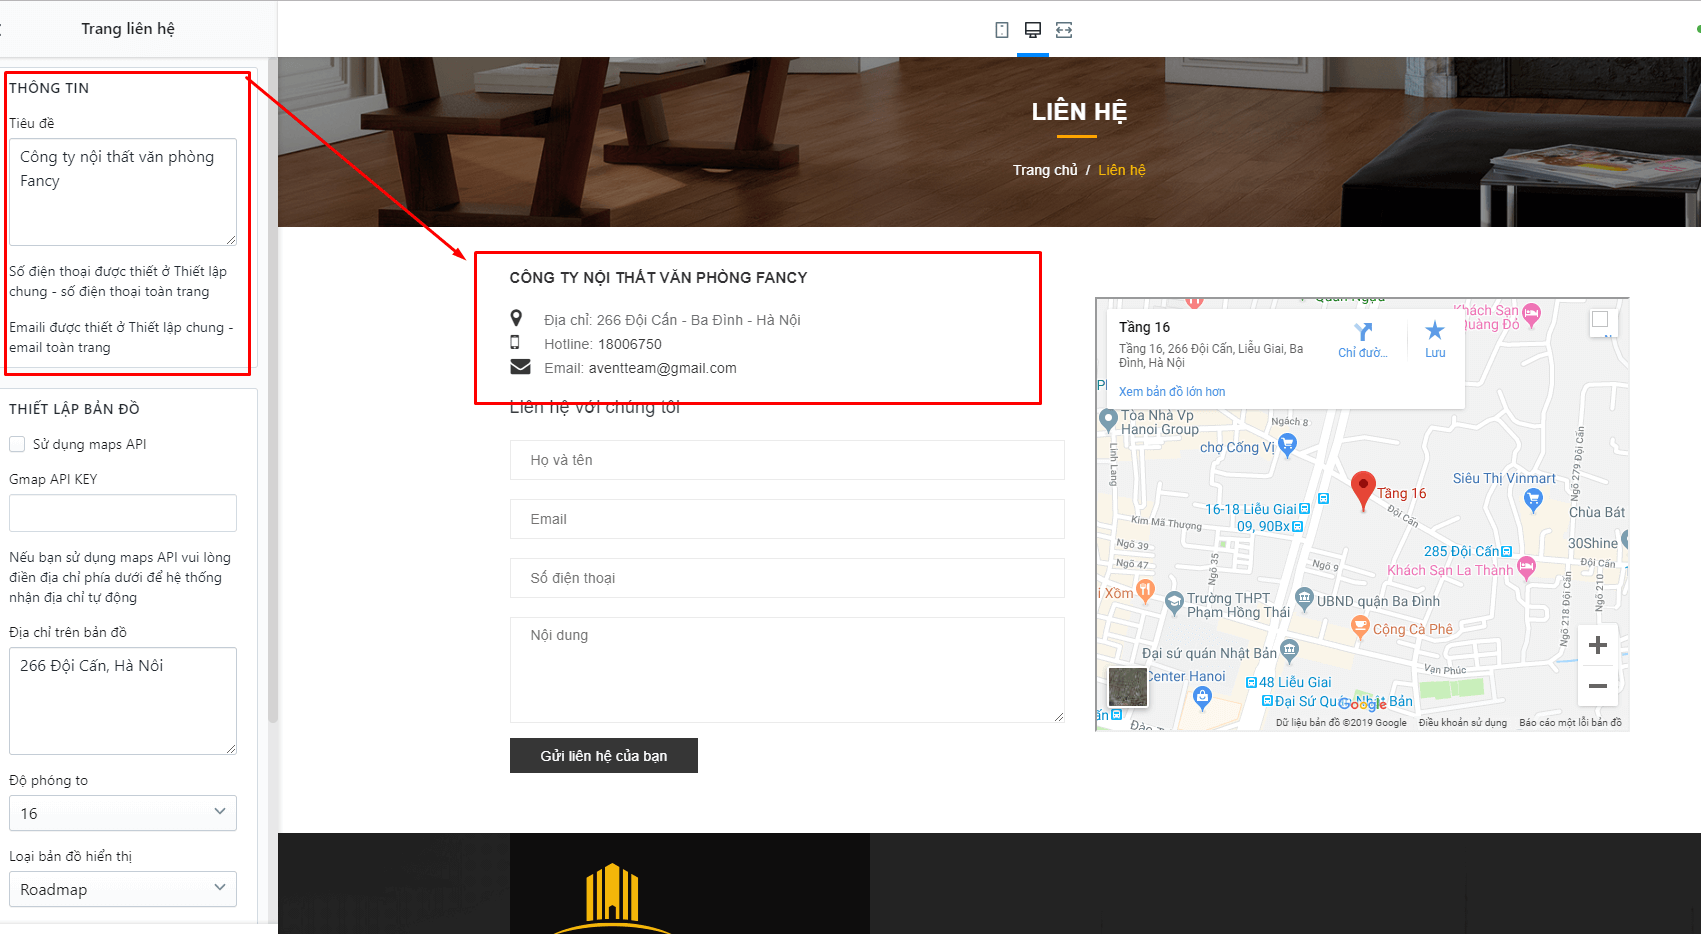Open map fullscreen toggle button

coord(1600,319)
